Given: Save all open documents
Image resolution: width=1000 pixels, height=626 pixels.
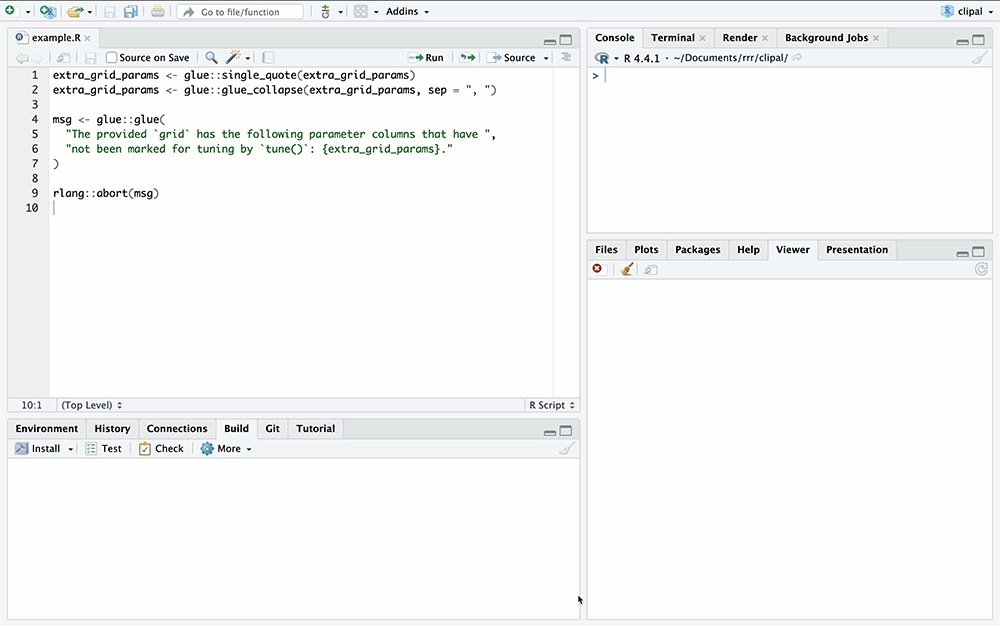Looking at the screenshot, I should 130,11.
